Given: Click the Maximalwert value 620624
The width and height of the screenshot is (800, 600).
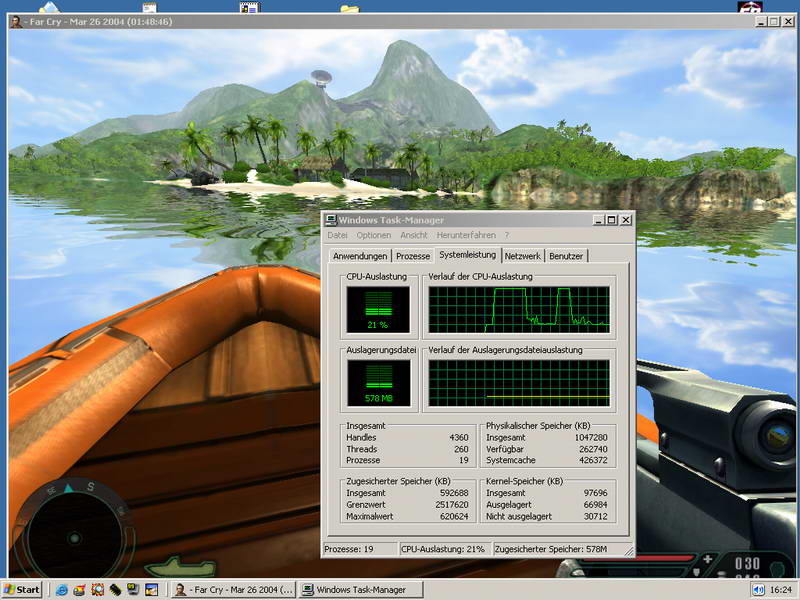Looking at the screenshot, I should (454, 516).
